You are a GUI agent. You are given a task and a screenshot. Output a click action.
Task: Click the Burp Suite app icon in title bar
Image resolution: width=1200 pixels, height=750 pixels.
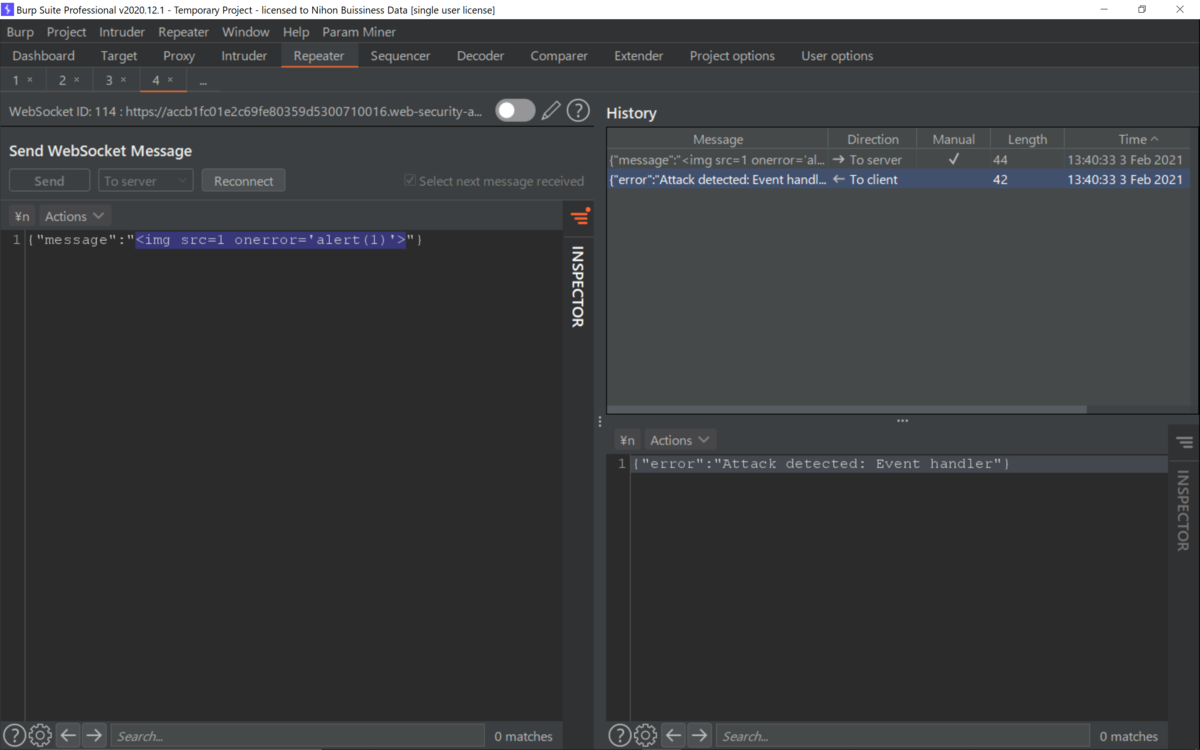coord(8,9)
